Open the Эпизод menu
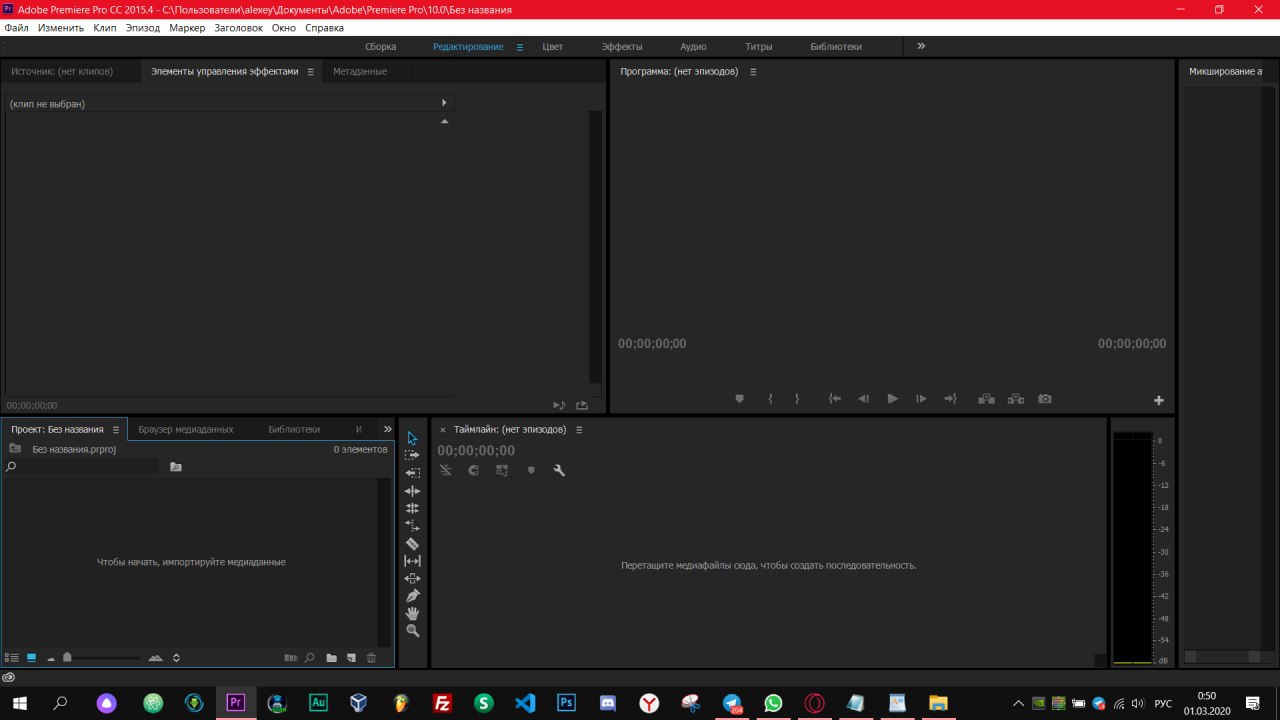This screenshot has width=1280, height=720. [x=143, y=28]
